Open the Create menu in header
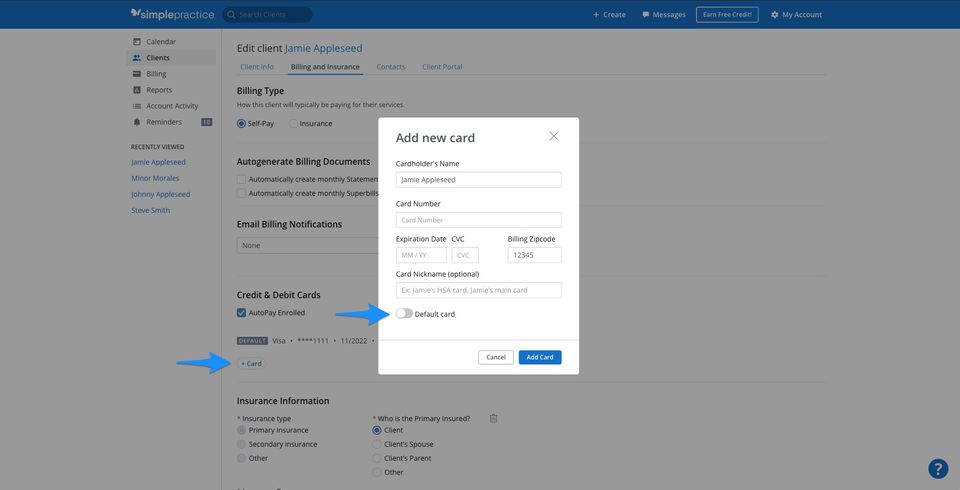 pos(609,15)
